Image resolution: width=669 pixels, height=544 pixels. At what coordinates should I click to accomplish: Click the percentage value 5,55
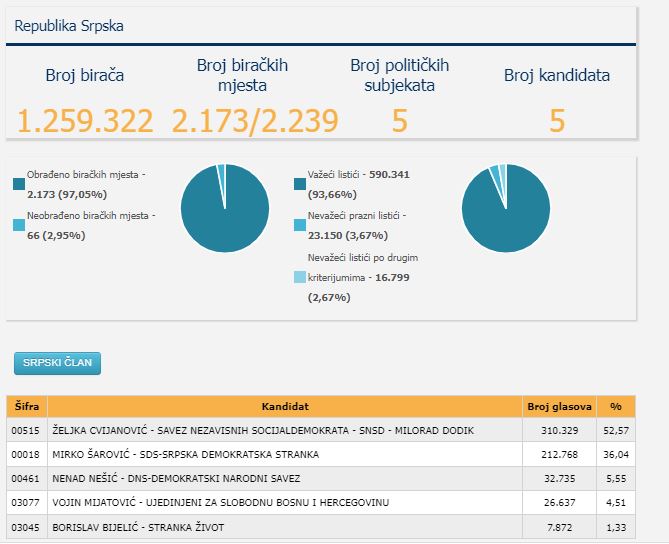coord(616,479)
